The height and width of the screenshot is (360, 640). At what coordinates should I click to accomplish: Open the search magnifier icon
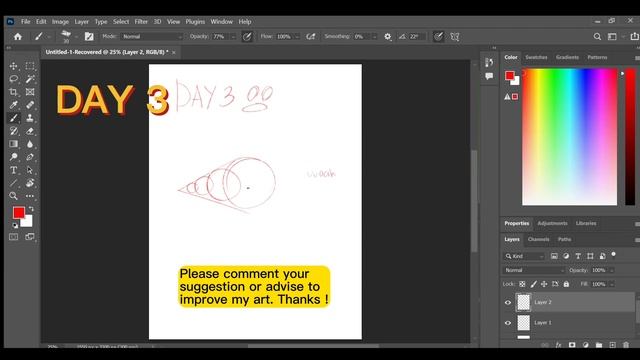pyautogui.click(x=597, y=37)
